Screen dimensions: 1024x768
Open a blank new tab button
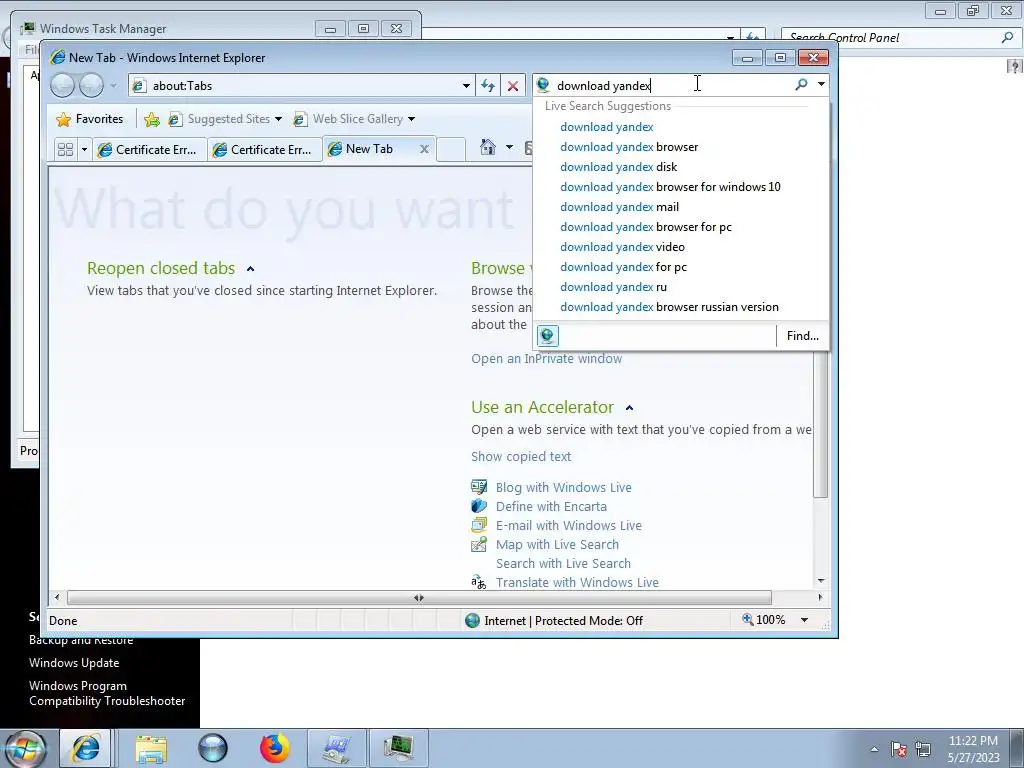(x=451, y=150)
